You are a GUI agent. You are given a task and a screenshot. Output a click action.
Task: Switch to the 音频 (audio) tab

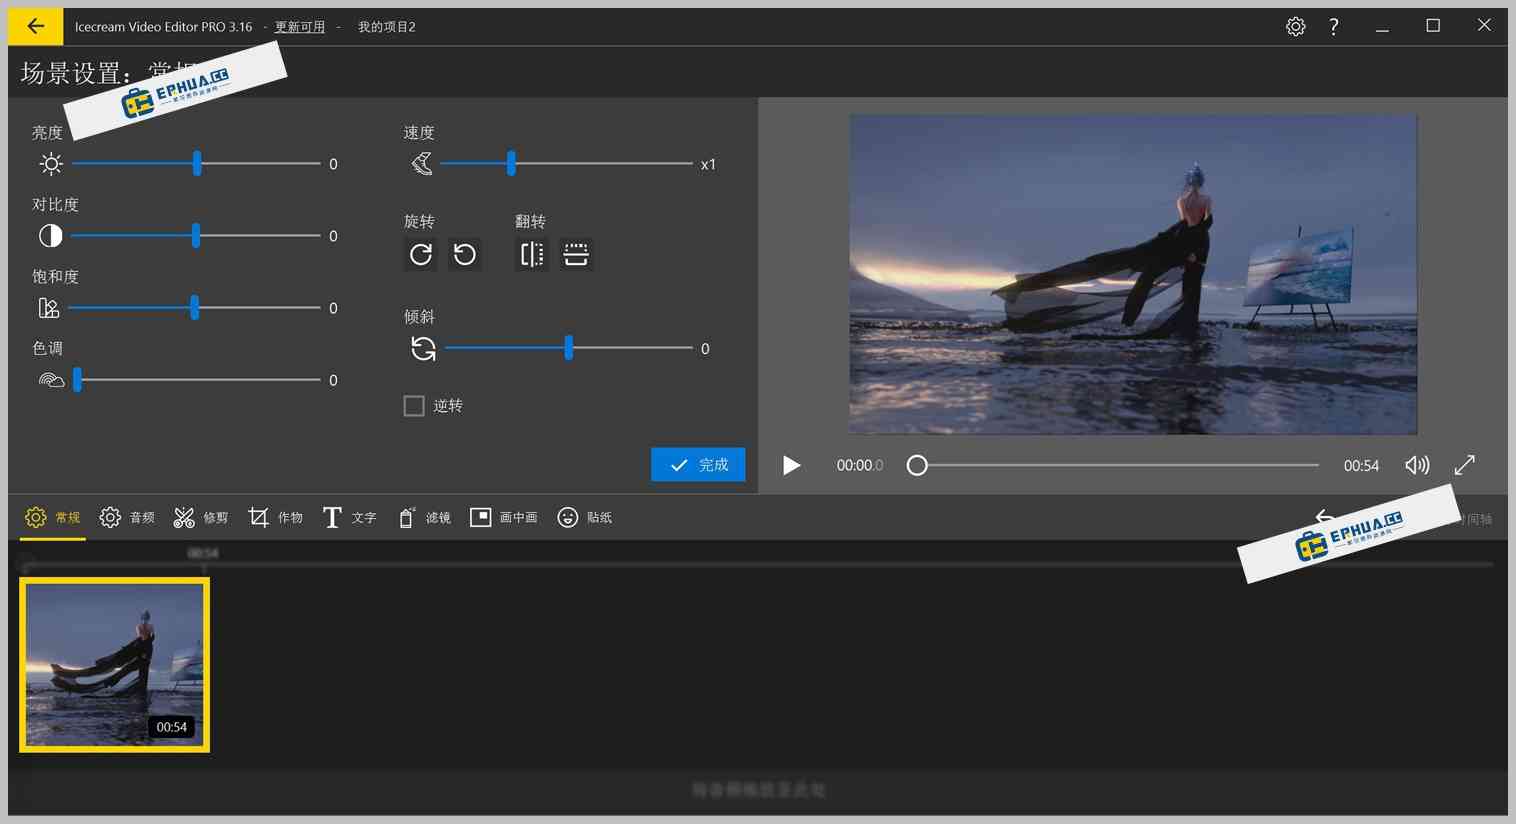click(127, 517)
